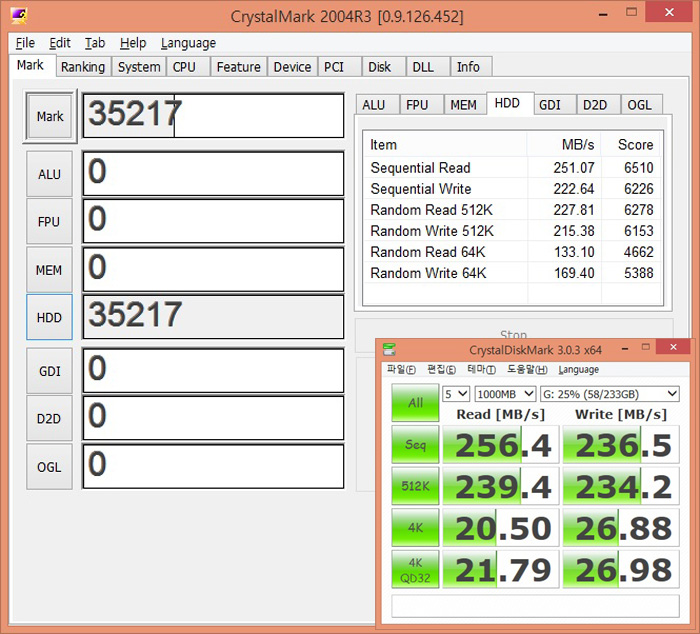
Task: Click the CrystalDiskMark title bar icon
Action: [x=389, y=350]
